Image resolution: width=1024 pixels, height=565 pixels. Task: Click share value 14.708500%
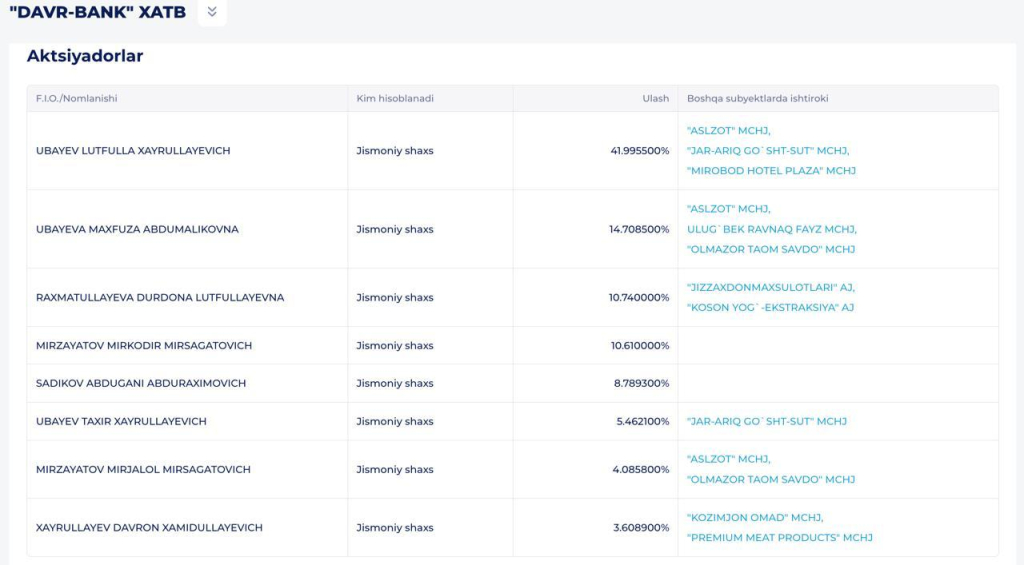pyautogui.click(x=639, y=229)
